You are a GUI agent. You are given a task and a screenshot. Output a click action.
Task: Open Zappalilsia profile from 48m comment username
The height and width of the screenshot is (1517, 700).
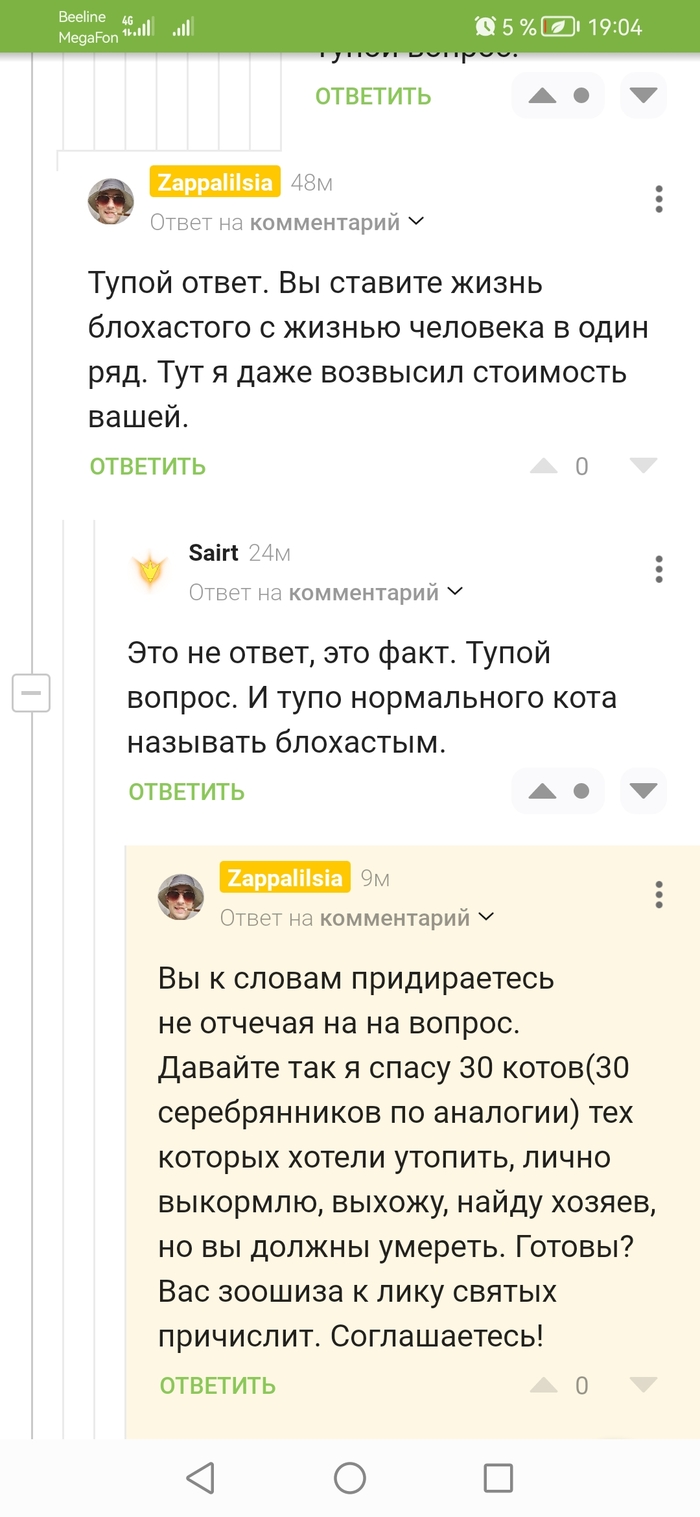click(x=215, y=182)
